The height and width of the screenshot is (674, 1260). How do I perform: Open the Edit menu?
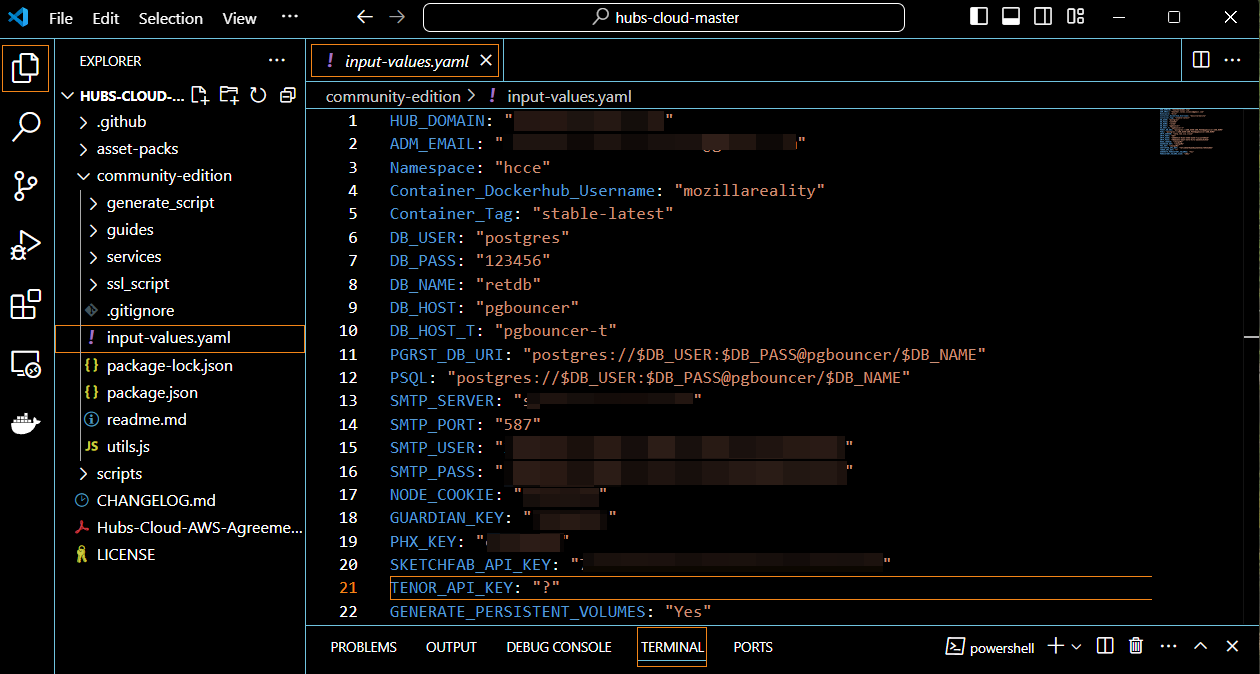[x=105, y=18]
